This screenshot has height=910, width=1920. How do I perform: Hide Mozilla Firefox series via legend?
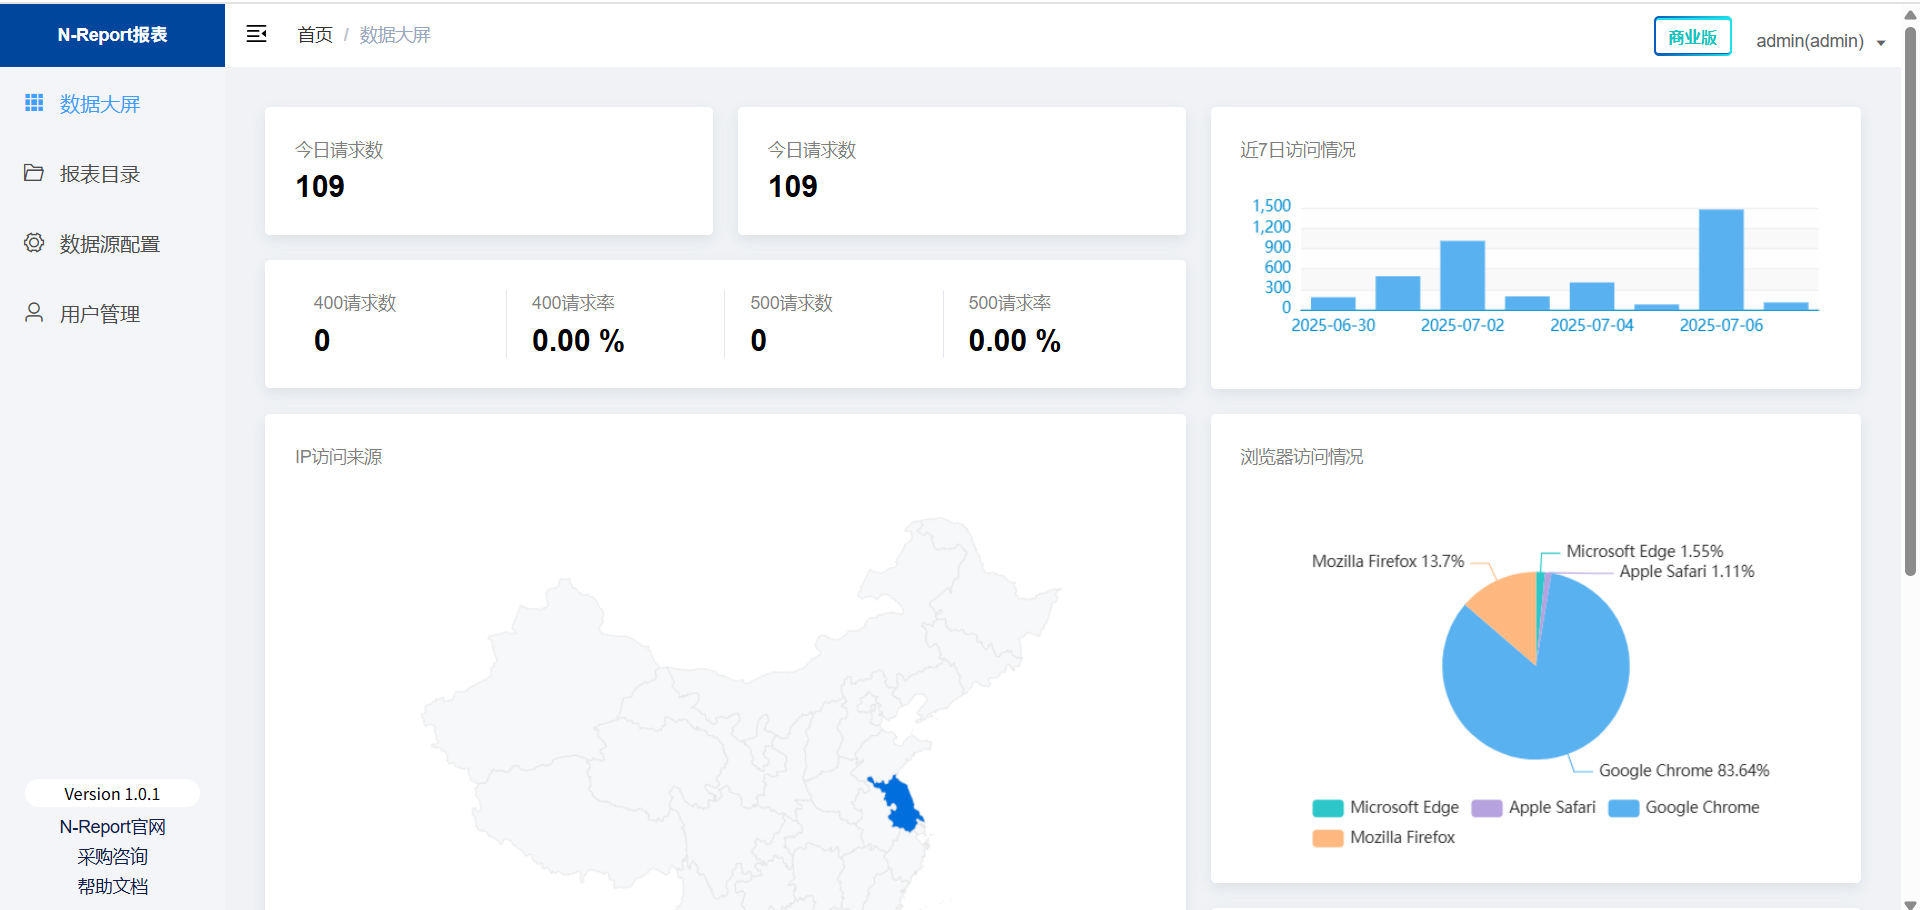1384,838
